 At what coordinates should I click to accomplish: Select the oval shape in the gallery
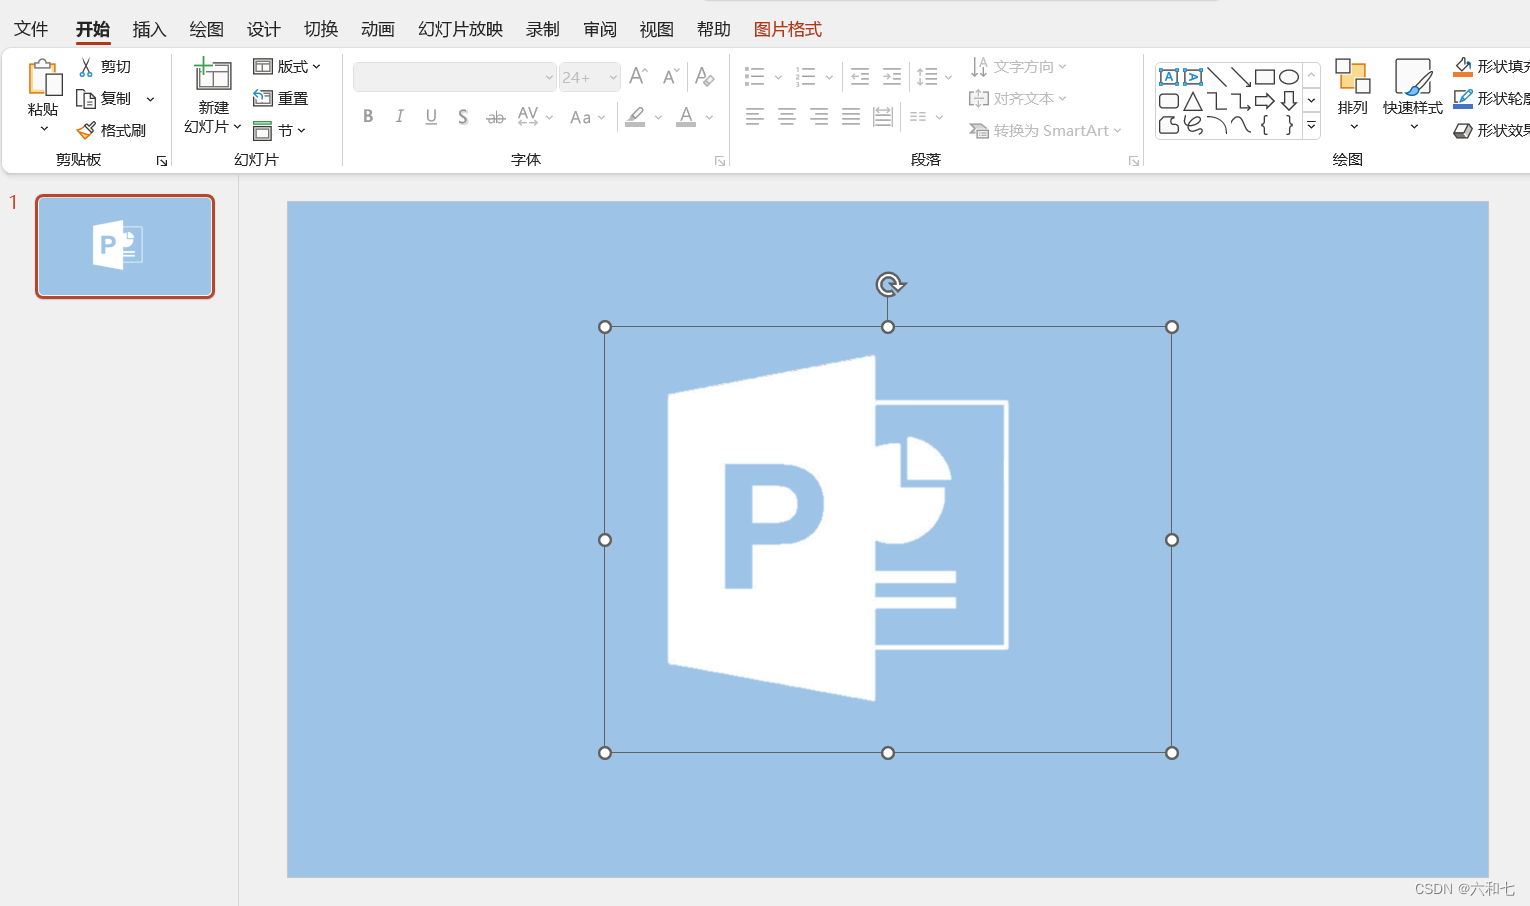point(1289,77)
